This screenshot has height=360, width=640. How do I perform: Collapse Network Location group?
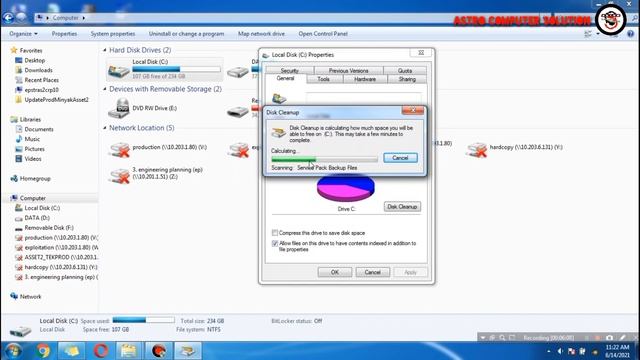point(105,128)
